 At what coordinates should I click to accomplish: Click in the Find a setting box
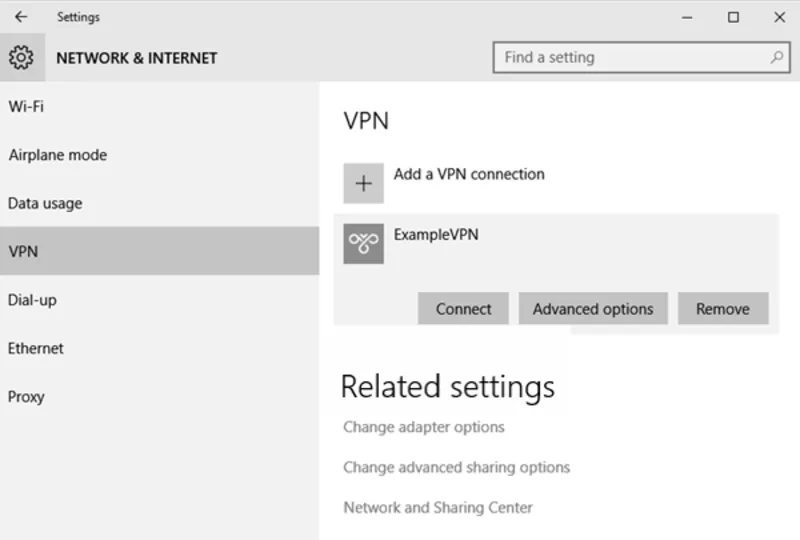630,58
